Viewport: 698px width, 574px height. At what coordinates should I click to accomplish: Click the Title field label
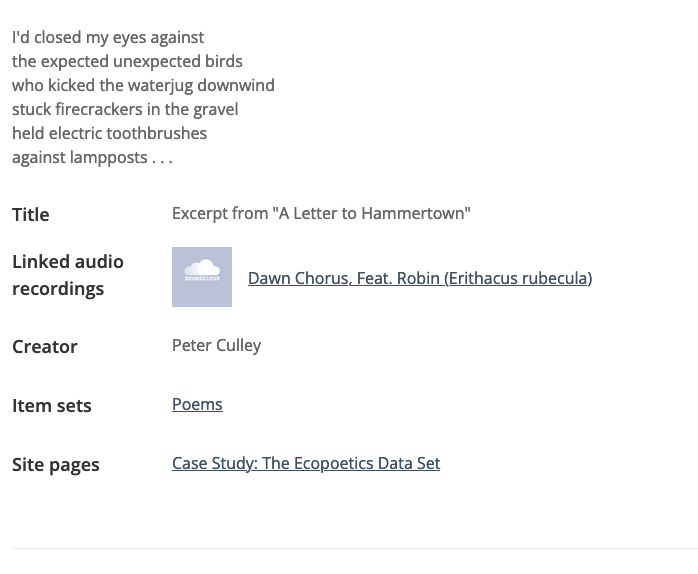point(31,215)
